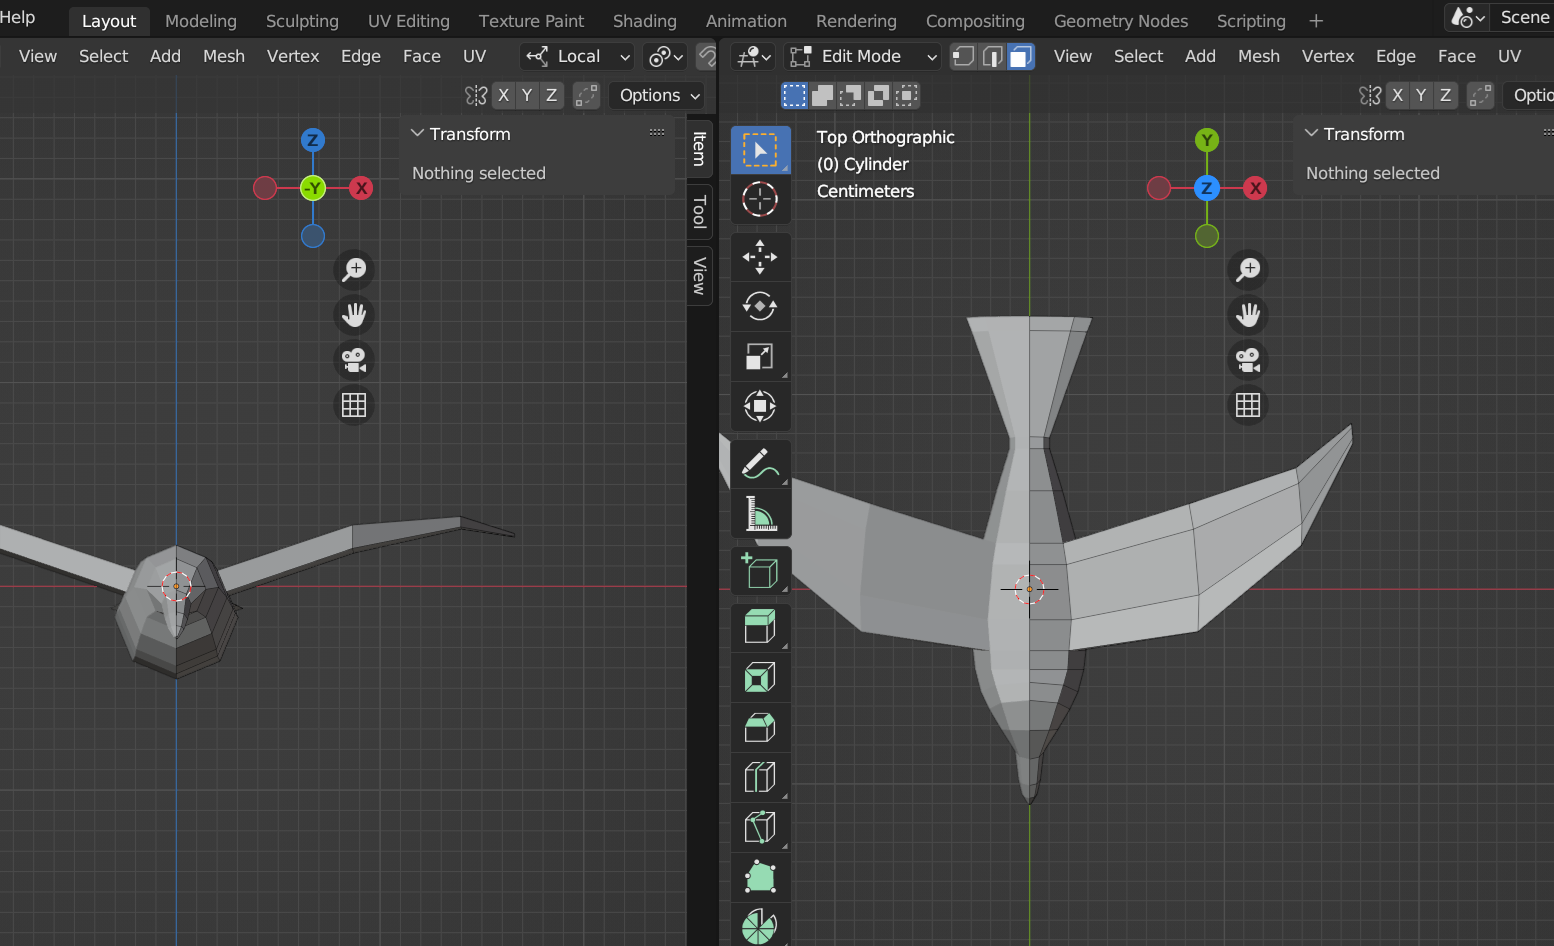Select the Measure tool
Screen dimensions: 1554x946
(760, 514)
